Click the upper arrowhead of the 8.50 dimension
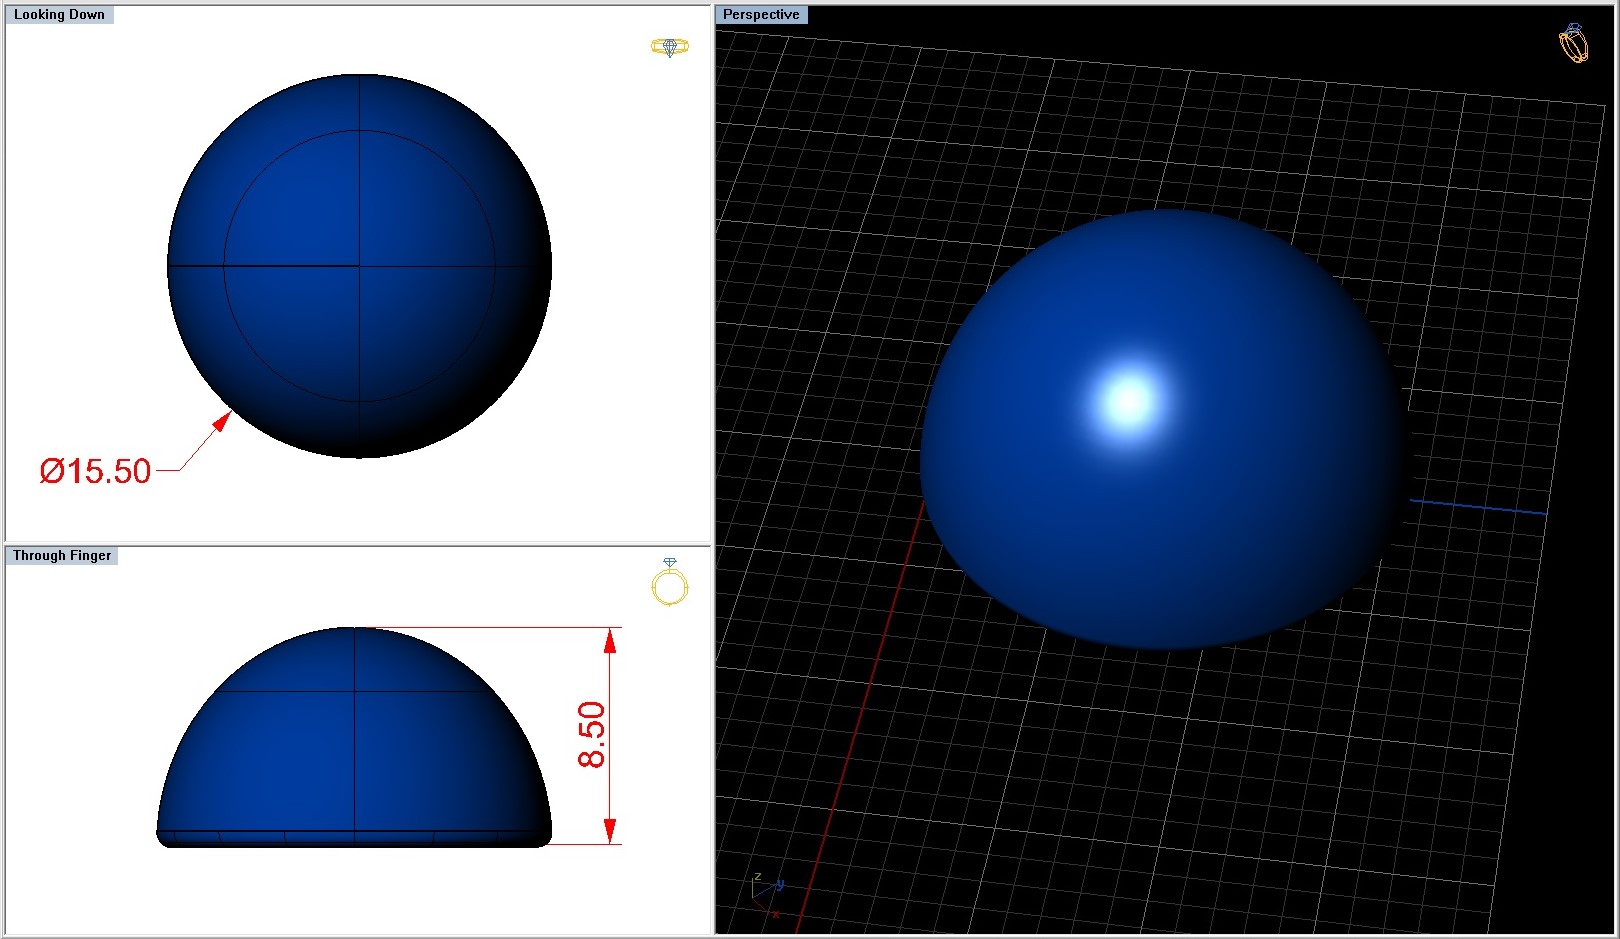The image size is (1620, 939). [x=610, y=640]
